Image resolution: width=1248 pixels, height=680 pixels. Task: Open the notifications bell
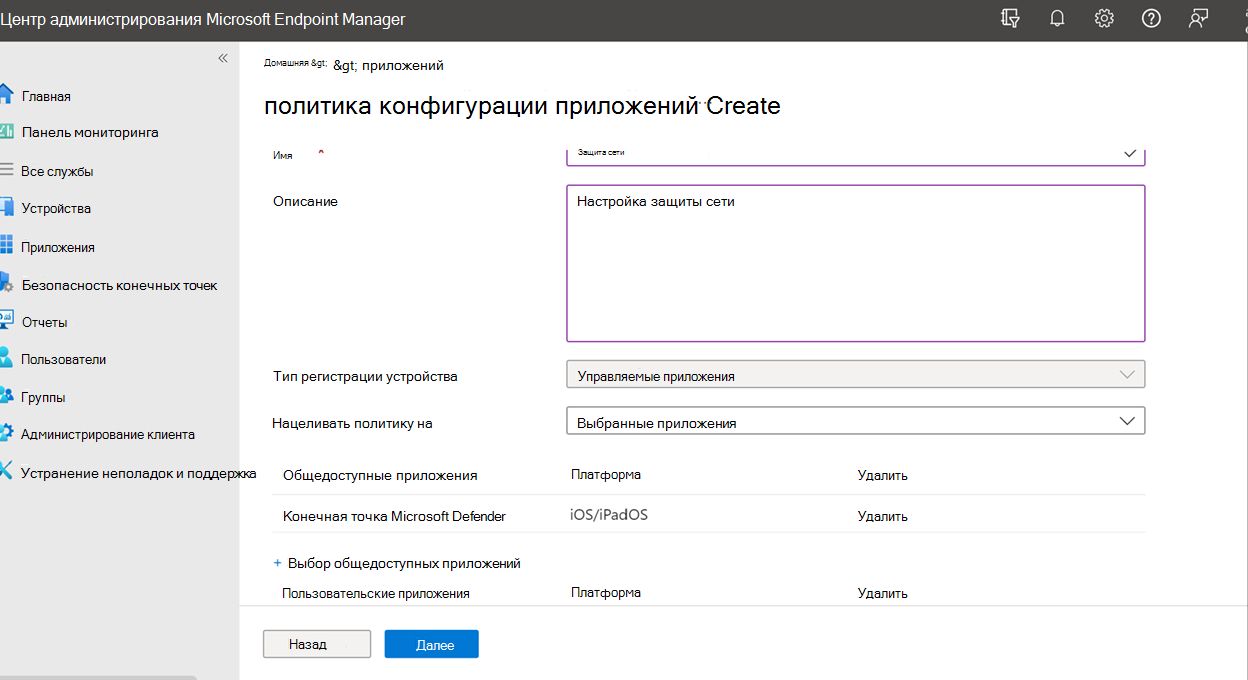1057,19
